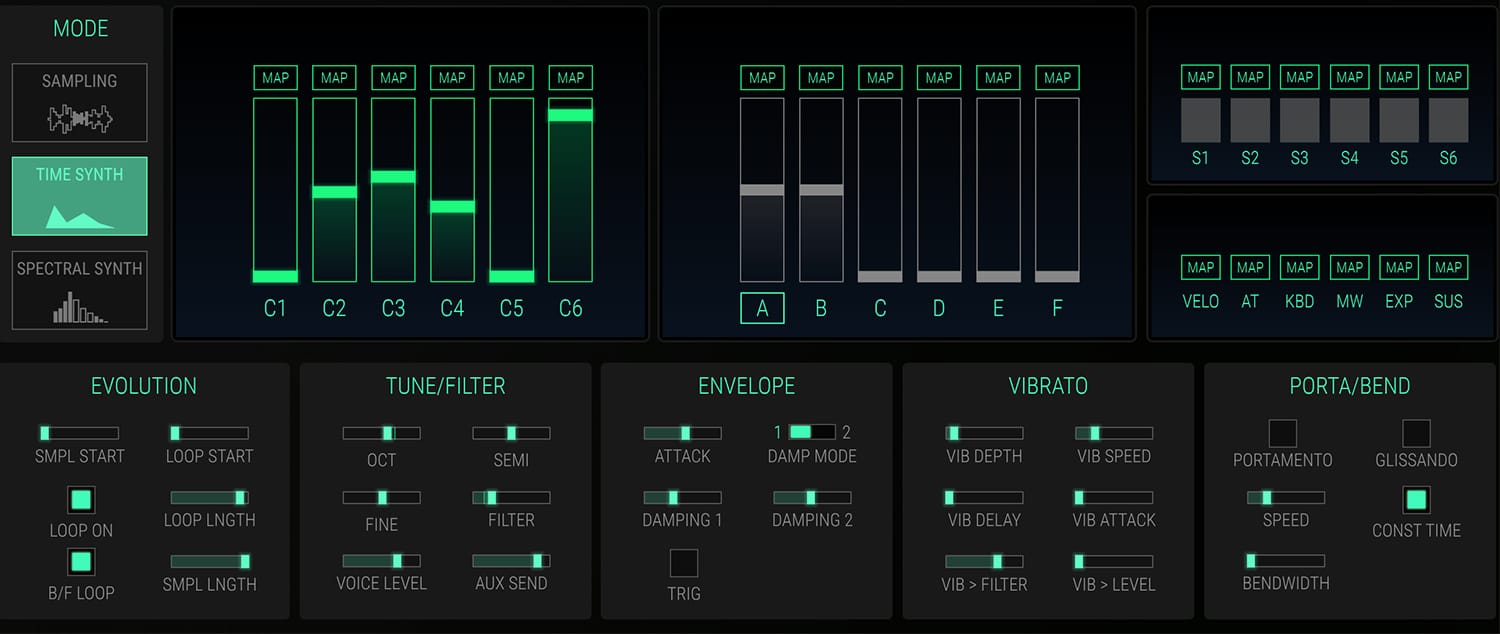
Task: Select the B fader label
Action: (x=821, y=309)
